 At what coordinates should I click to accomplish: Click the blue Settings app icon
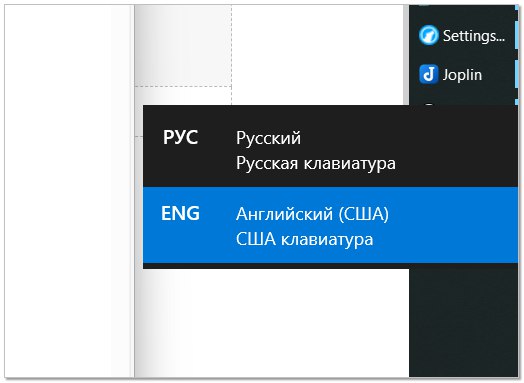point(428,35)
